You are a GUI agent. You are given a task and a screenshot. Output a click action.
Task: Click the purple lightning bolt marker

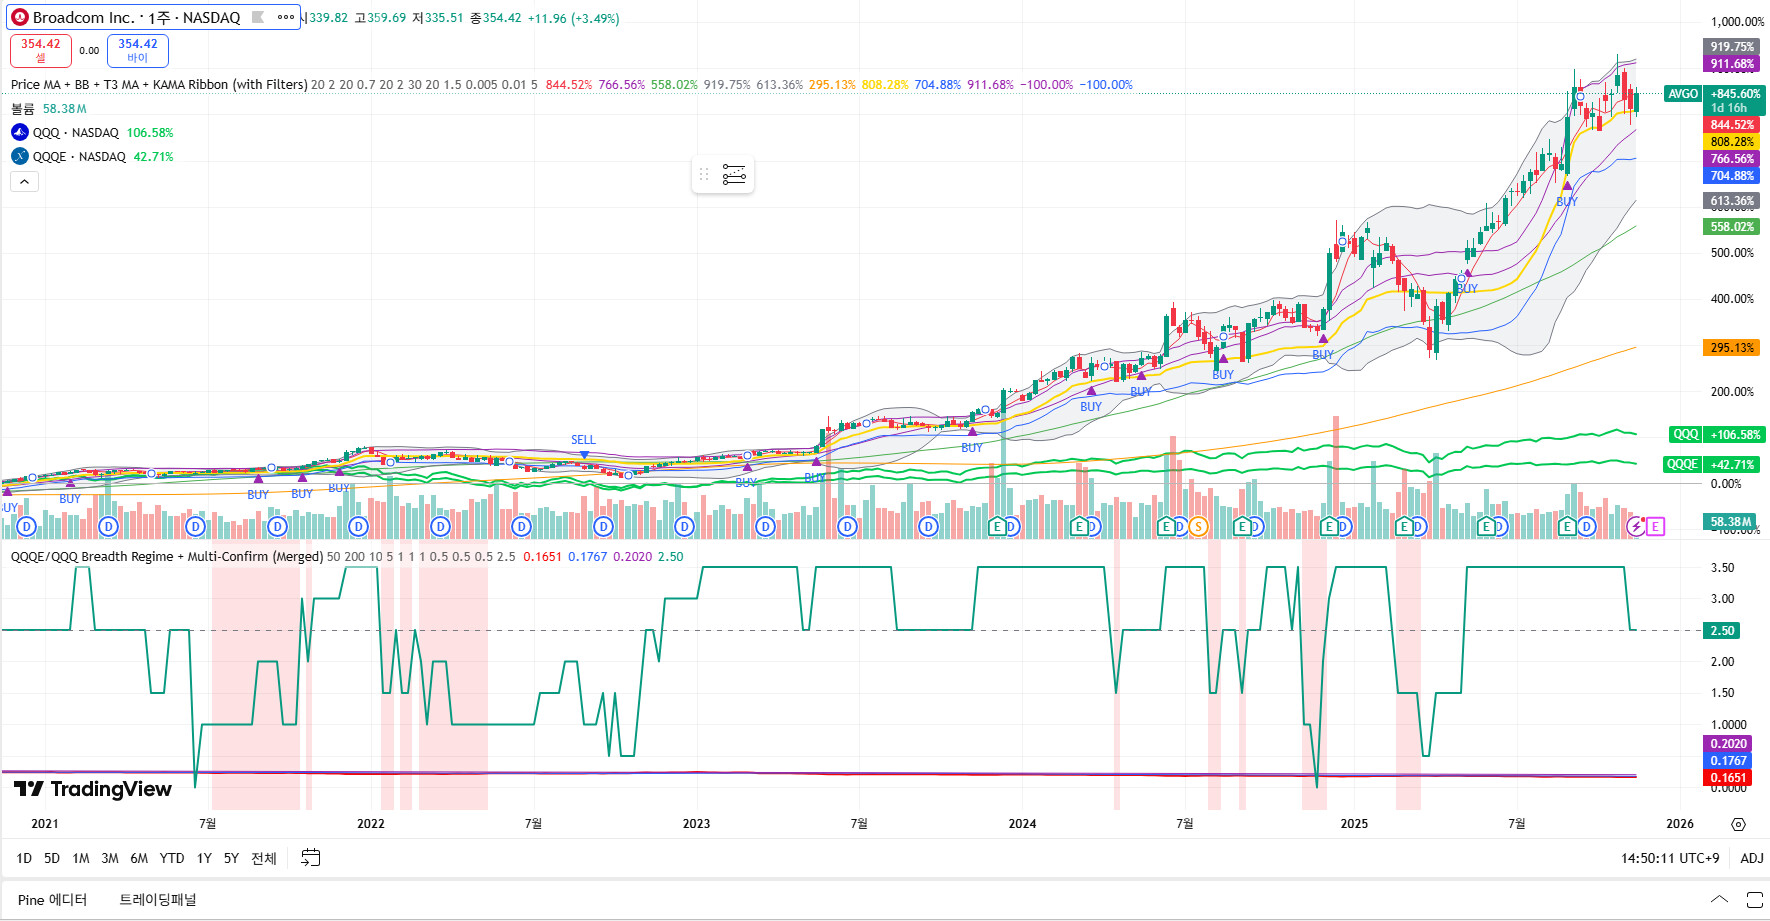pos(1636,526)
